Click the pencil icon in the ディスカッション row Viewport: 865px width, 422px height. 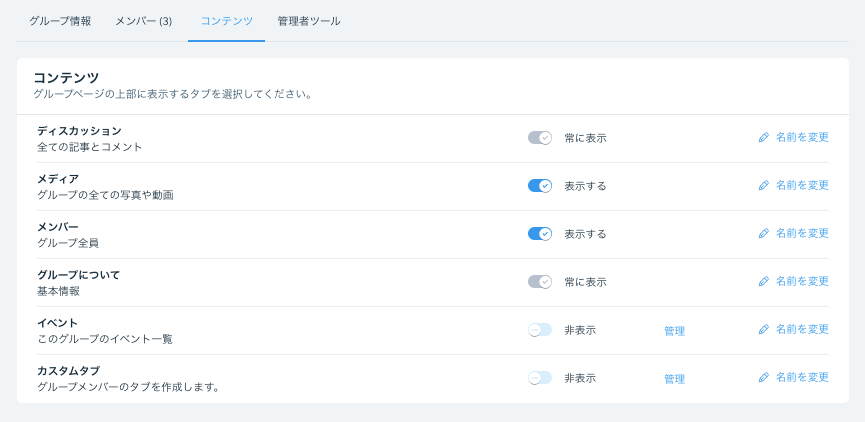click(x=764, y=138)
